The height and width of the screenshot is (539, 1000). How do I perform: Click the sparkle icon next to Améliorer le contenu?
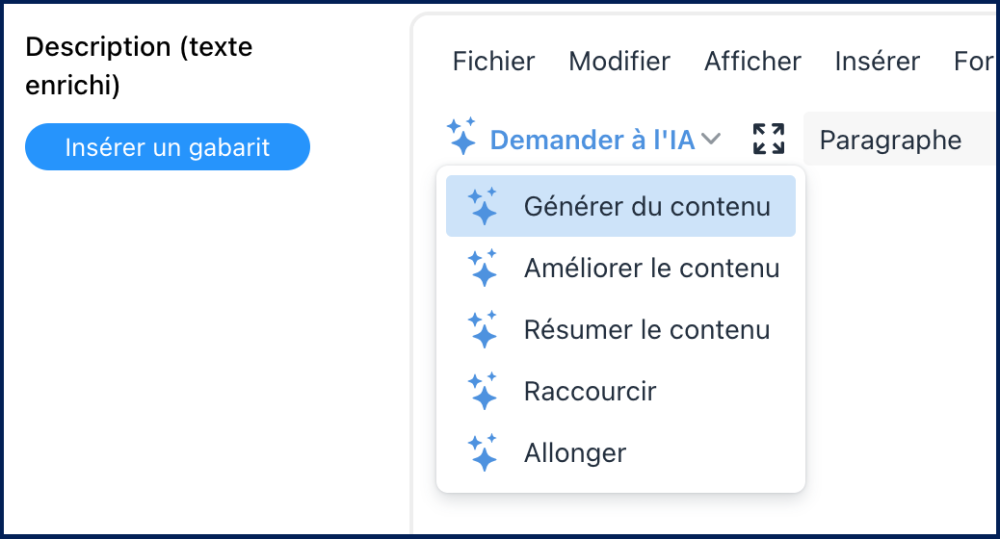482,268
